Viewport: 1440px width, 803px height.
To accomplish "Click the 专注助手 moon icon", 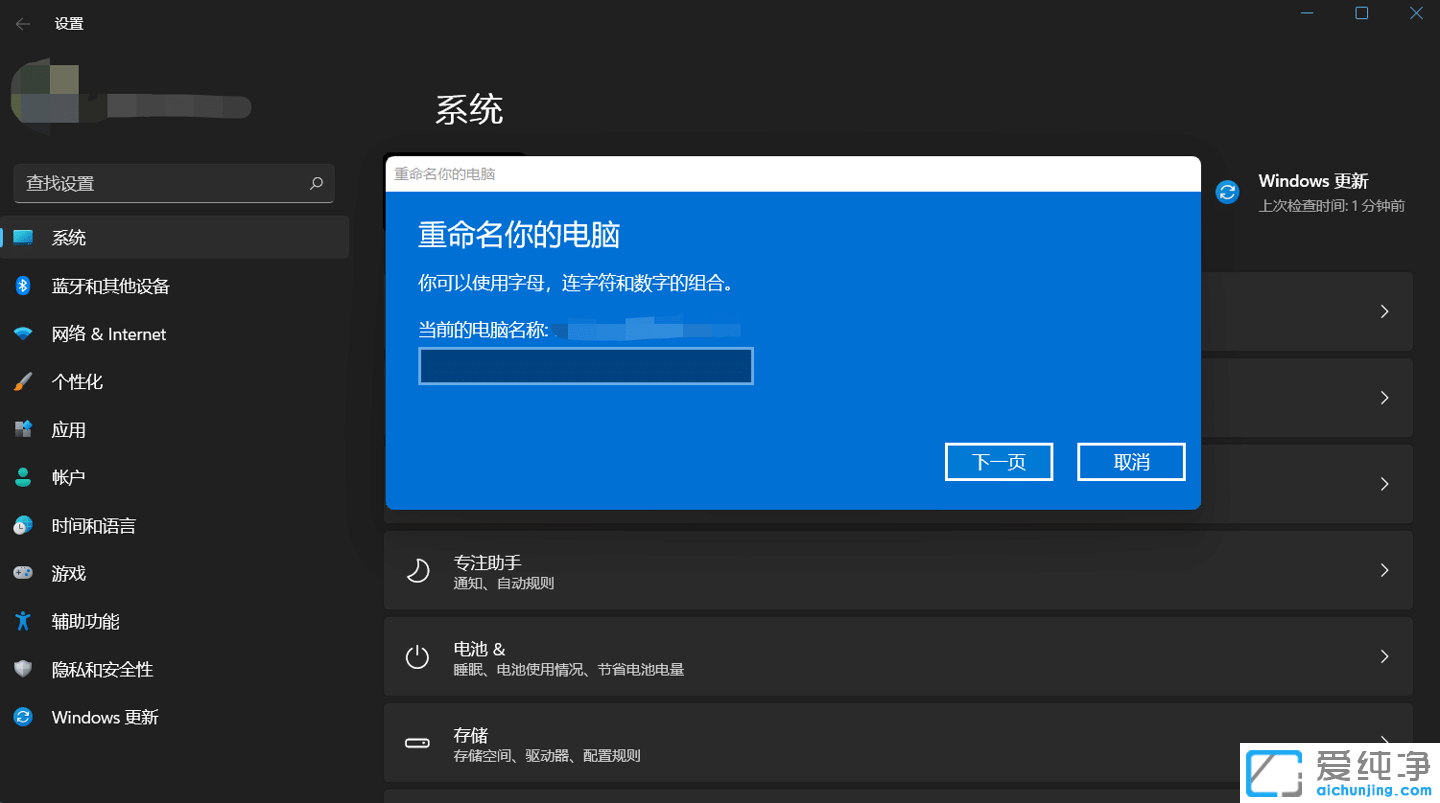I will tap(417, 570).
